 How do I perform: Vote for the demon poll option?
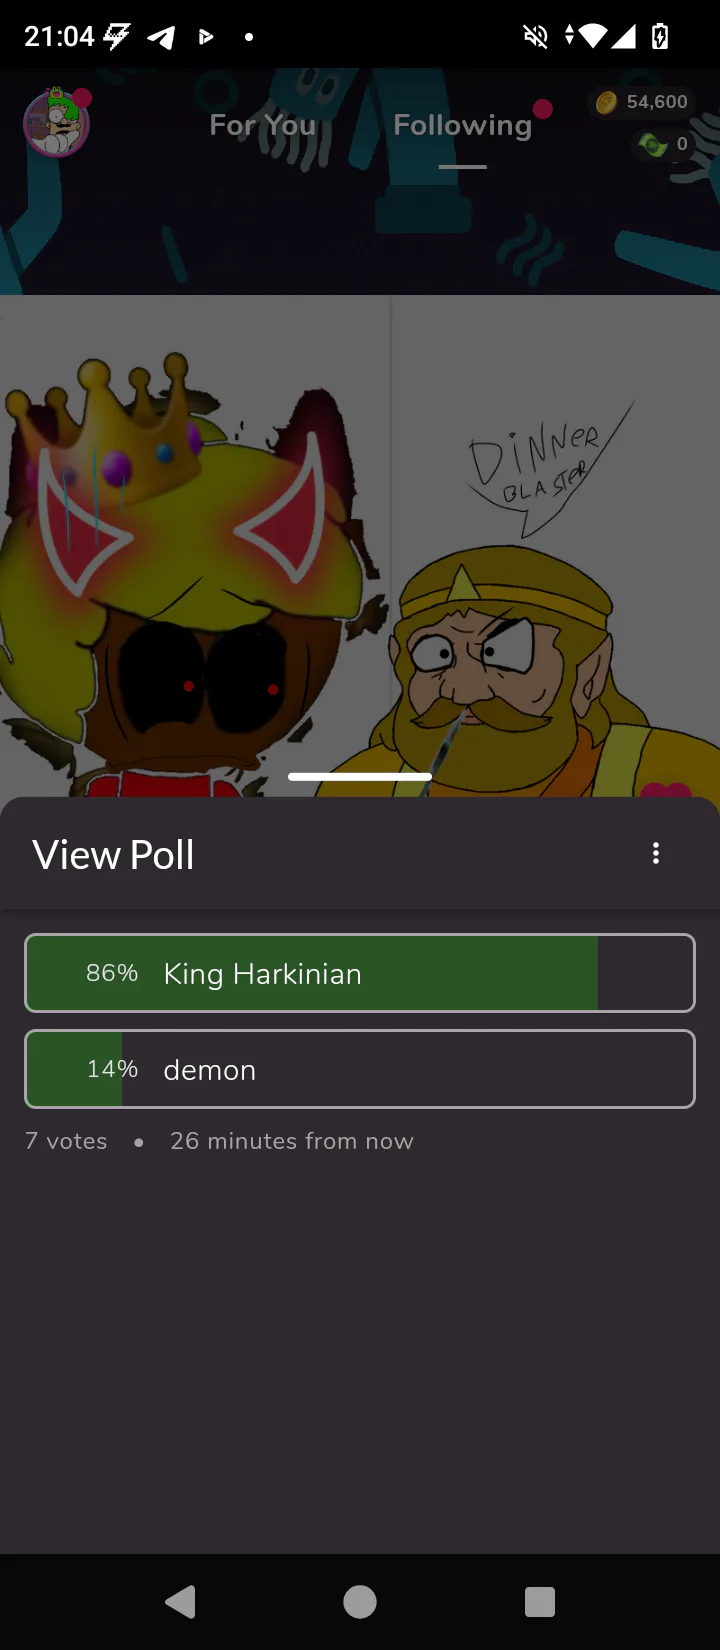point(360,1069)
